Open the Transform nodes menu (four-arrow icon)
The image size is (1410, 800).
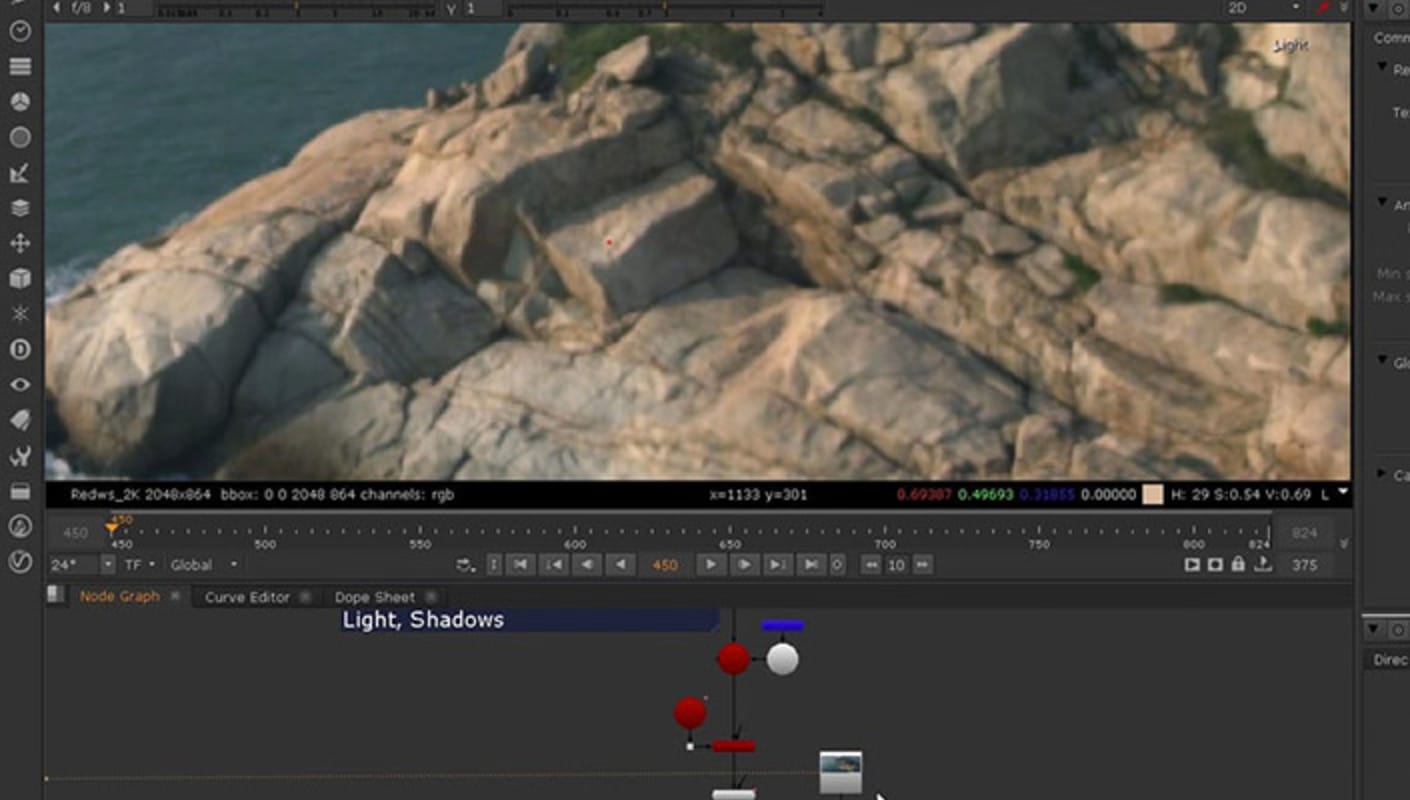coord(20,243)
